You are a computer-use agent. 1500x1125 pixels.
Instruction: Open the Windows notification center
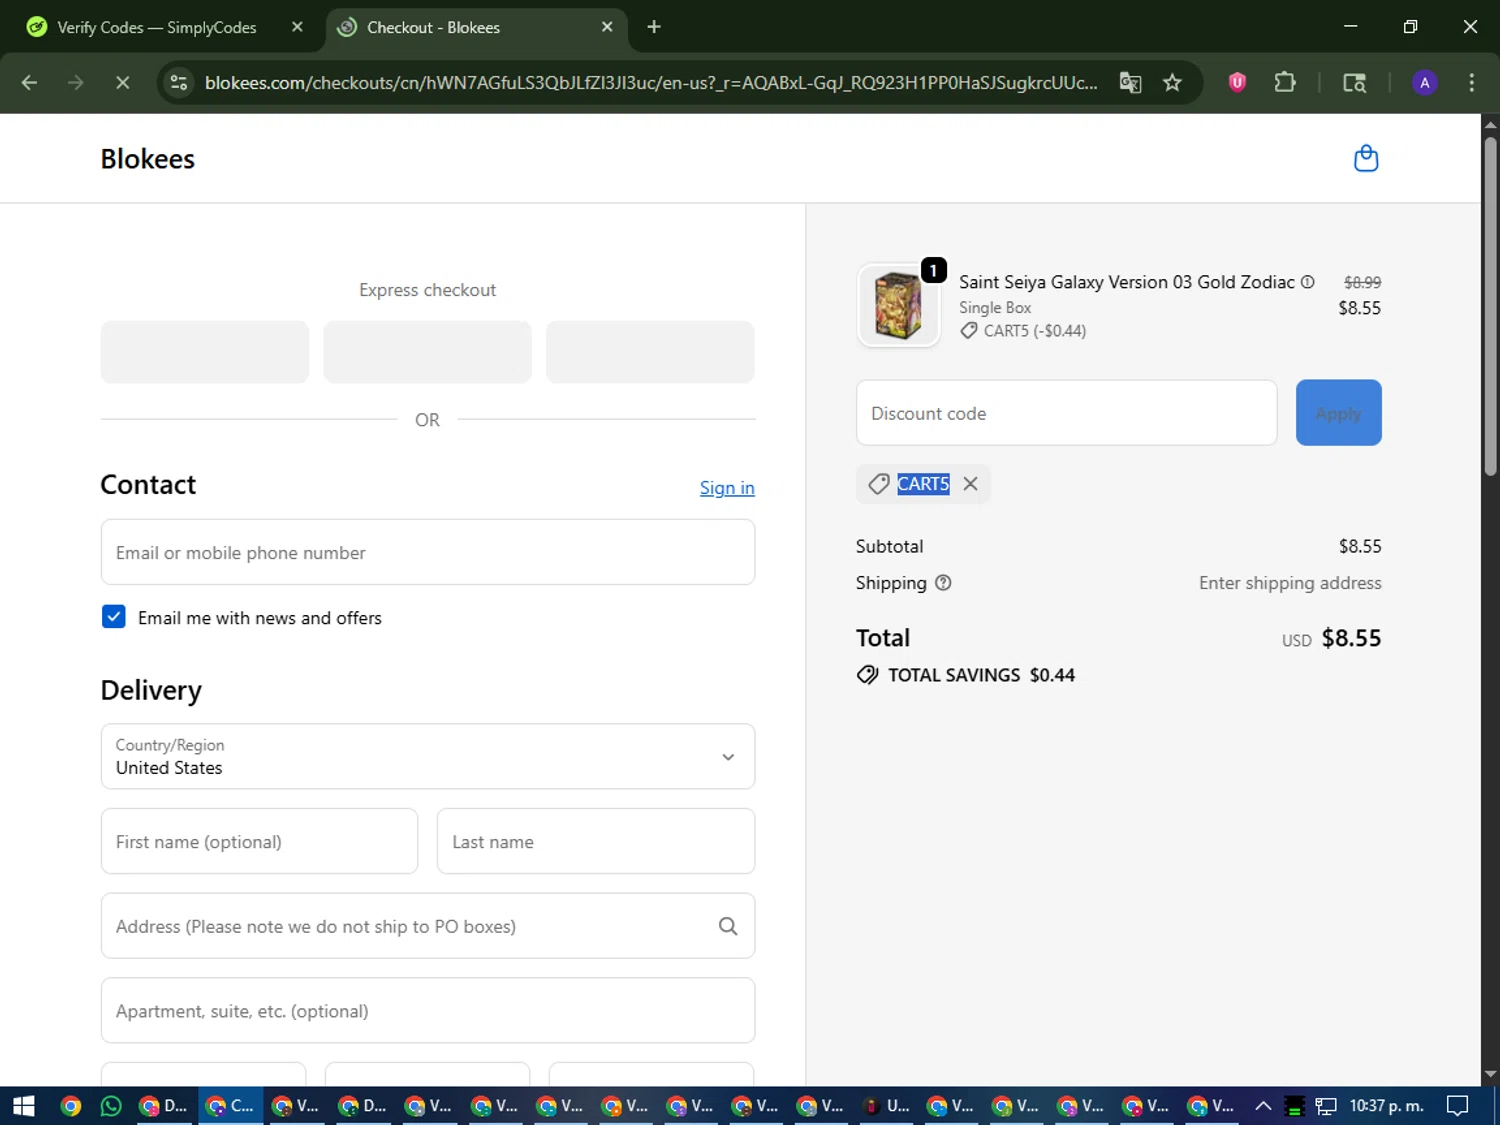click(x=1458, y=1105)
